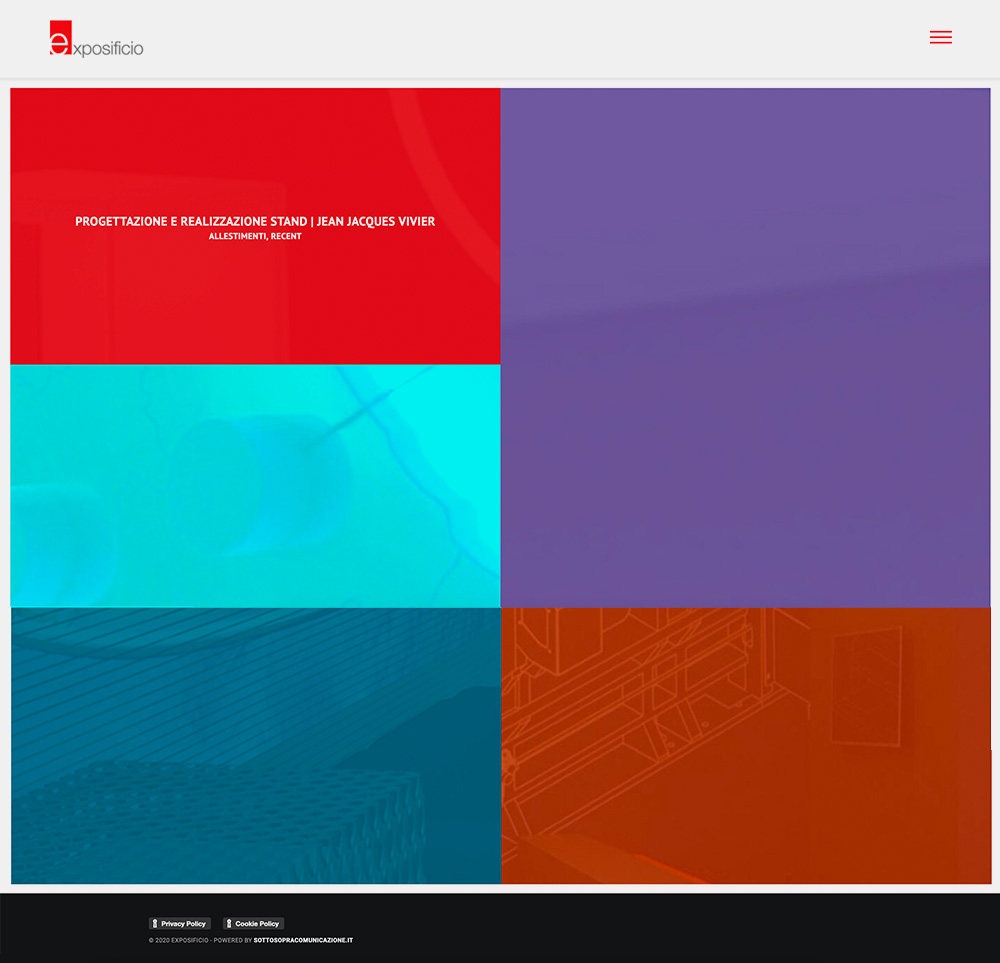Click the '© 2020 EXPOSIFICIO' footer text
This screenshot has width=1000, height=963.
(179, 940)
